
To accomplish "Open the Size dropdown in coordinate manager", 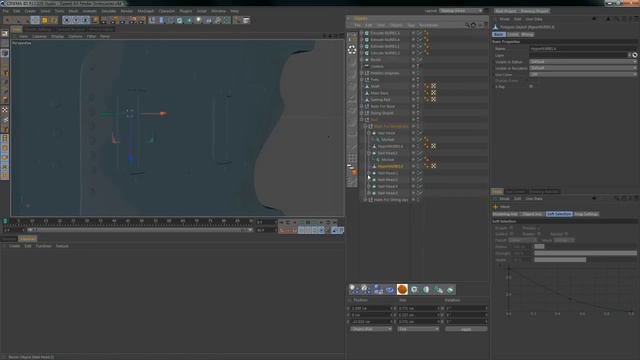I will (x=418, y=329).
